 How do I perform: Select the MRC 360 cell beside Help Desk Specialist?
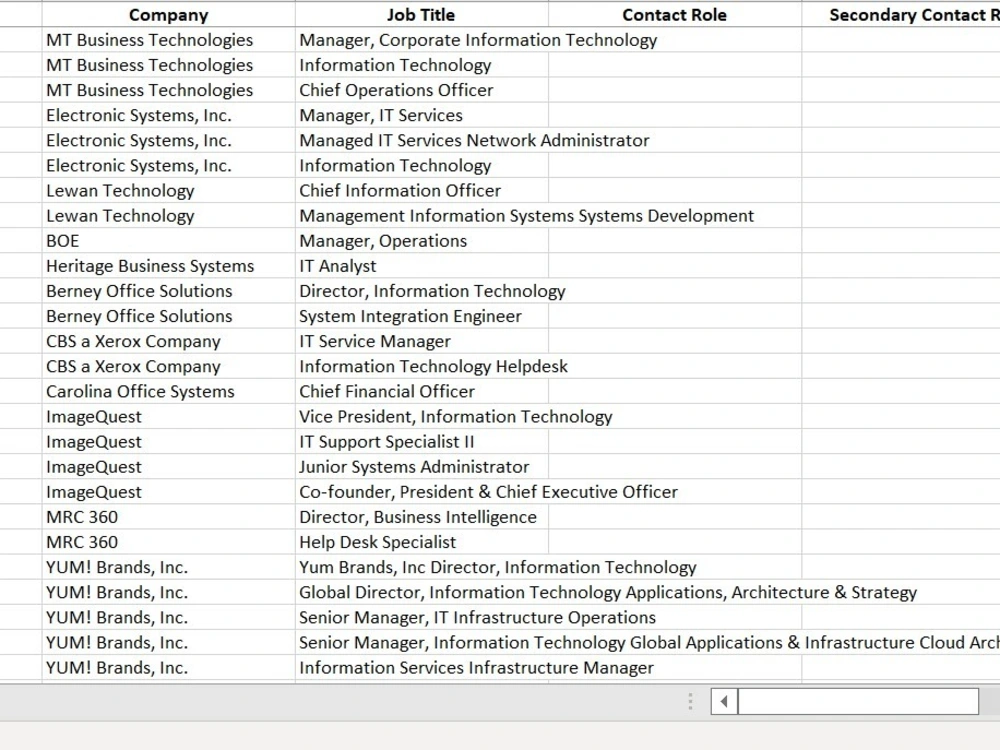tap(168, 542)
